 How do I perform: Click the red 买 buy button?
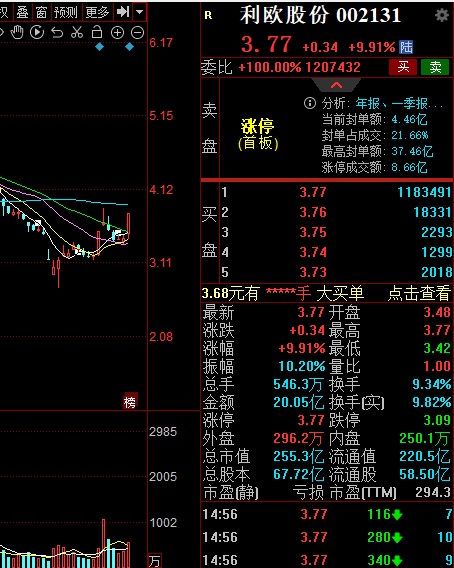[x=403, y=67]
